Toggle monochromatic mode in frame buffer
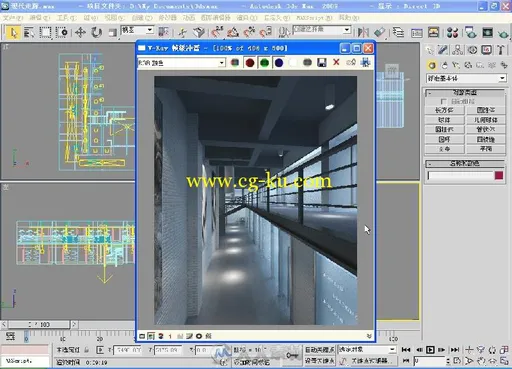 (307, 62)
